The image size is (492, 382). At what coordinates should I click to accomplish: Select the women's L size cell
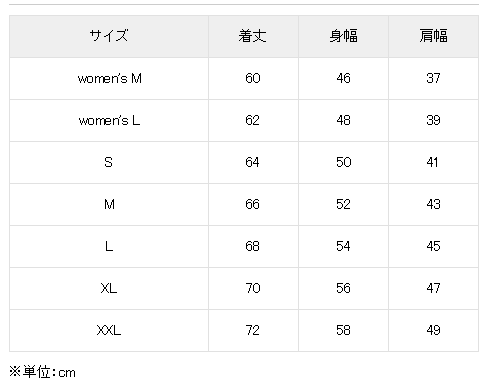(x=109, y=121)
